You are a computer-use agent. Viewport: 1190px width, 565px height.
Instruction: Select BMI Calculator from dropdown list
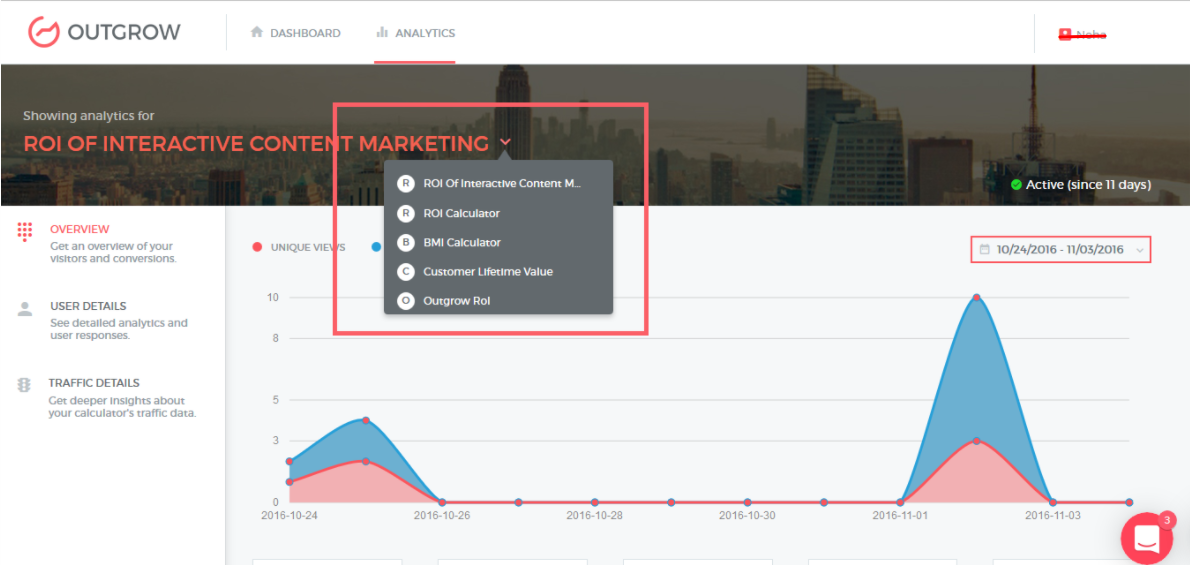pyautogui.click(x=498, y=242)
